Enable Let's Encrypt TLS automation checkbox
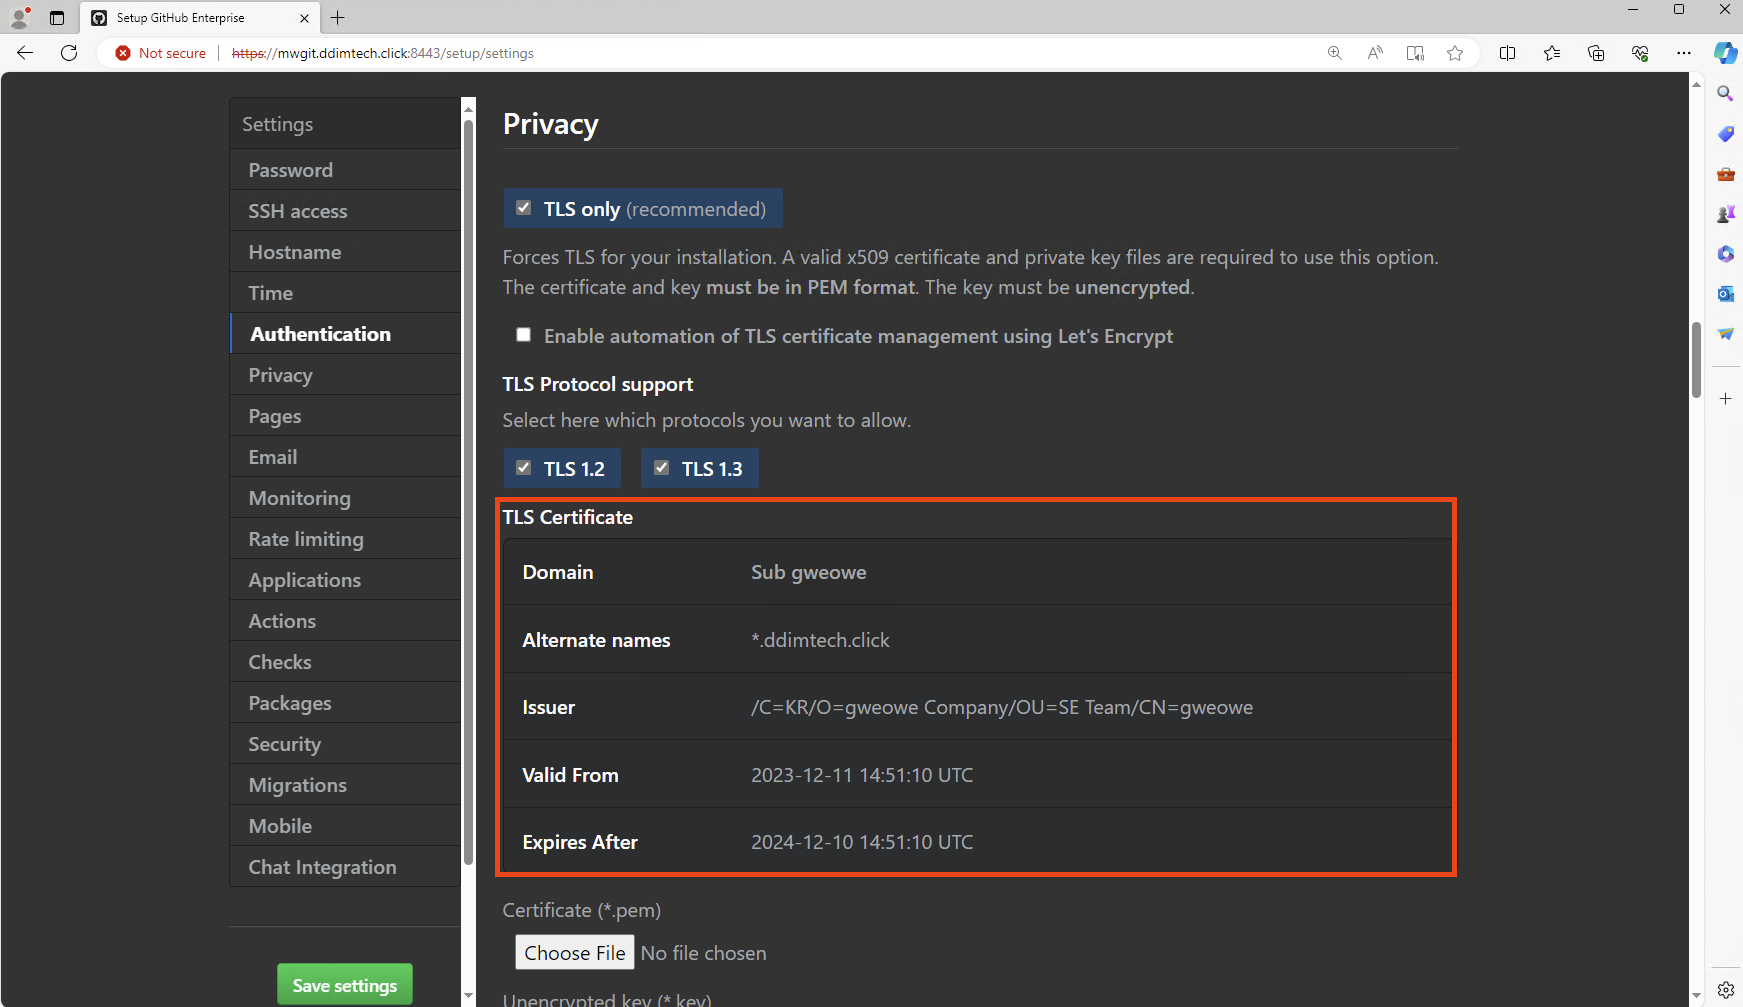The width and height of the screenshot is (1743, 1007). tap(523, 335)
